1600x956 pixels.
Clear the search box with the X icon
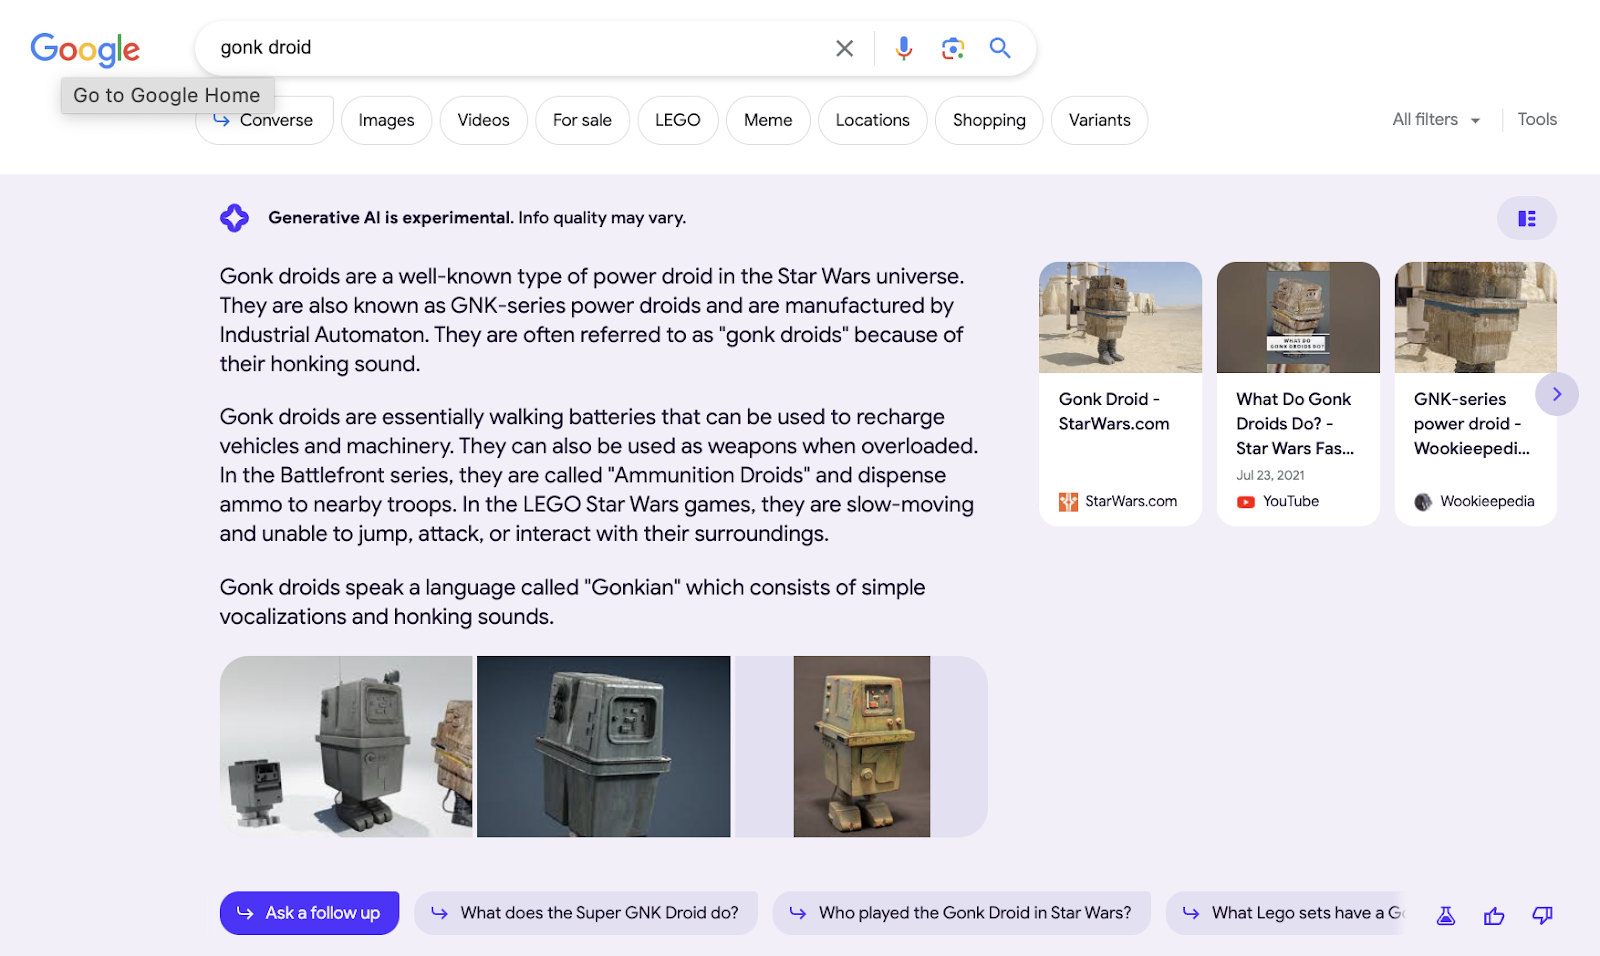pyautogui.click(x=844, y=48)
